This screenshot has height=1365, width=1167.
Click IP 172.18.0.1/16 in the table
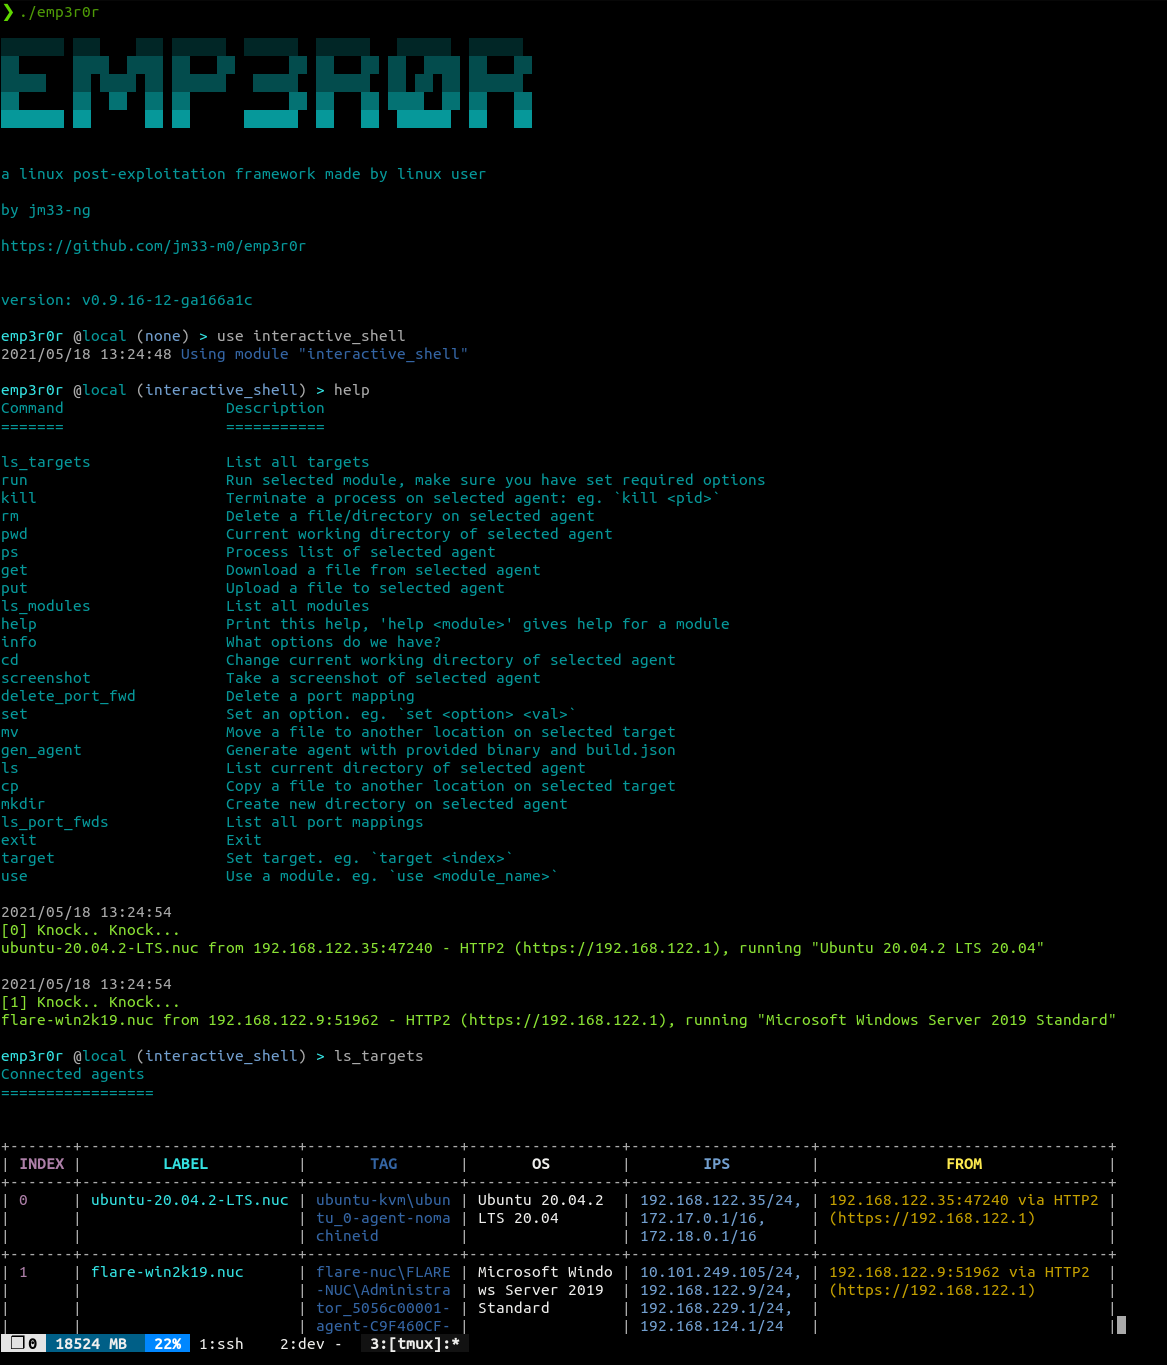[x=698, y=1236]
